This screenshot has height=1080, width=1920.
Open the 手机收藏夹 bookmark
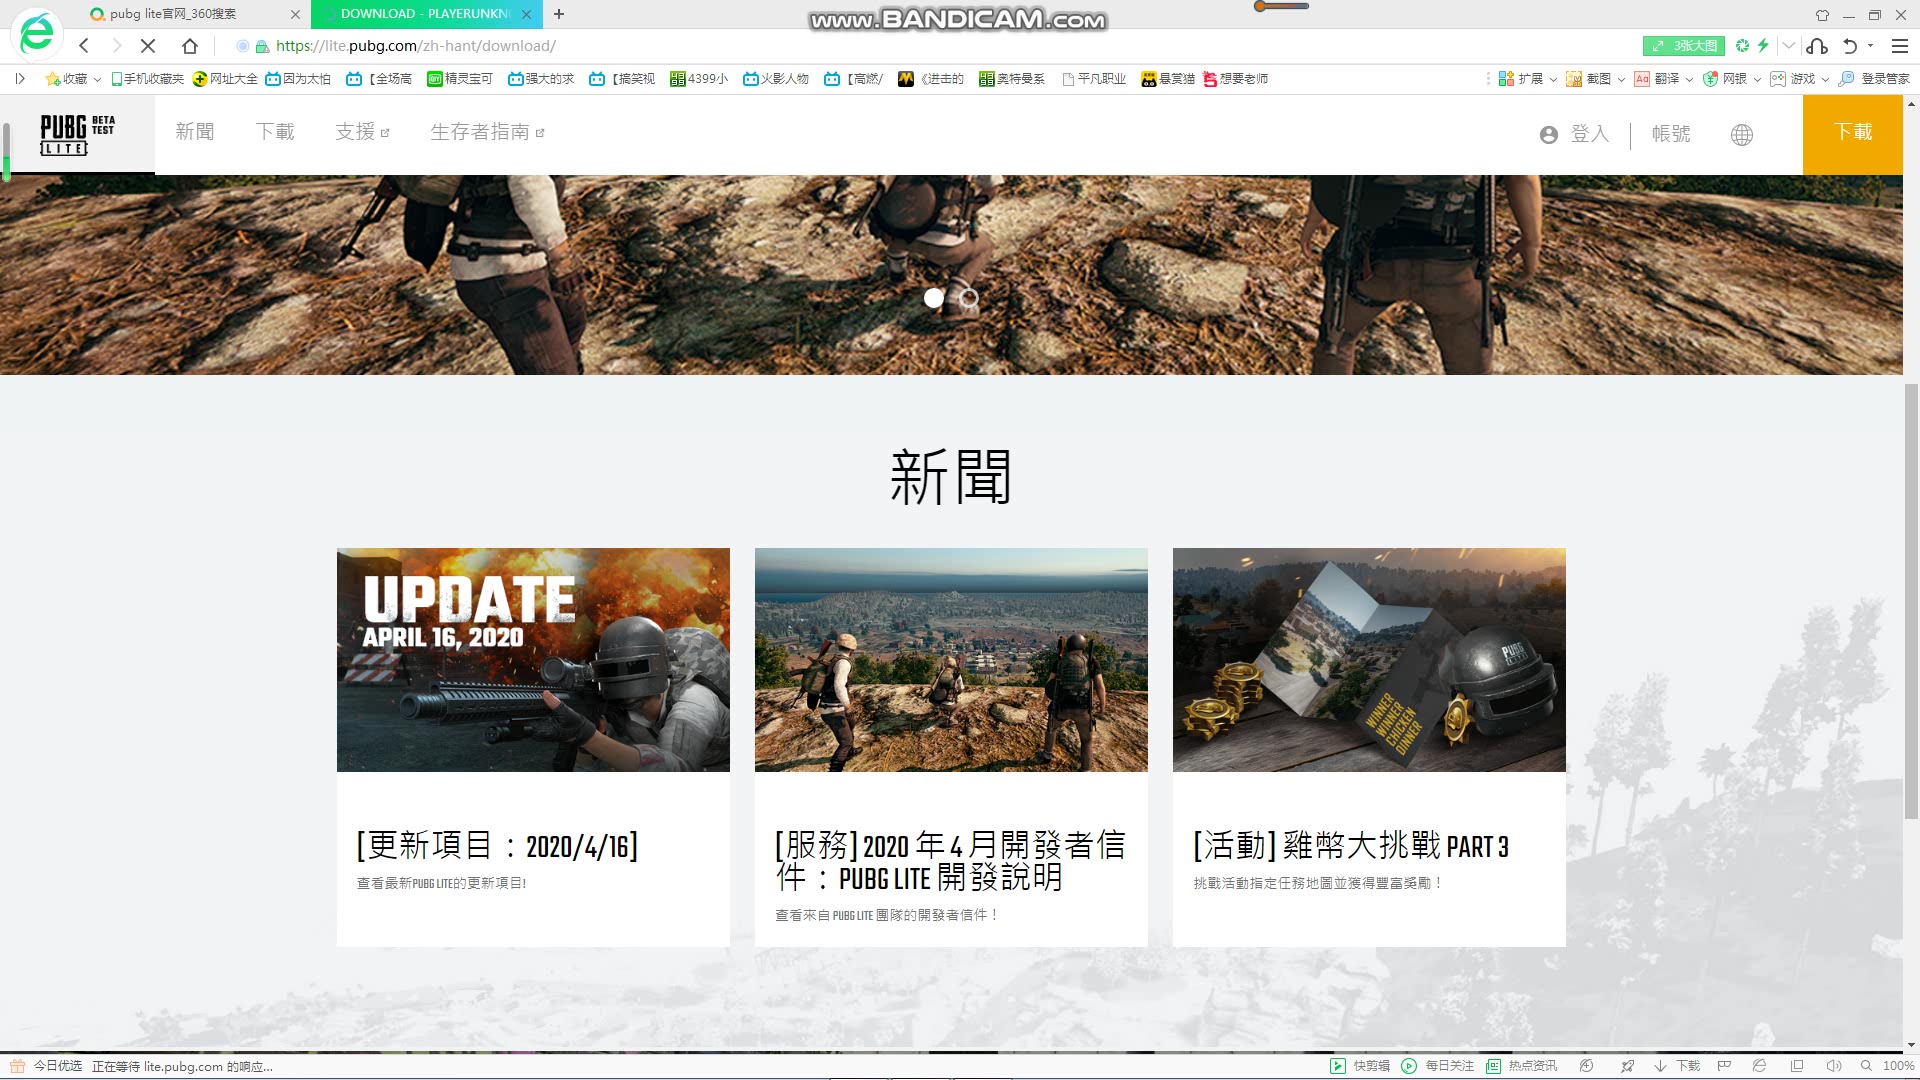(x=147, y=79)
